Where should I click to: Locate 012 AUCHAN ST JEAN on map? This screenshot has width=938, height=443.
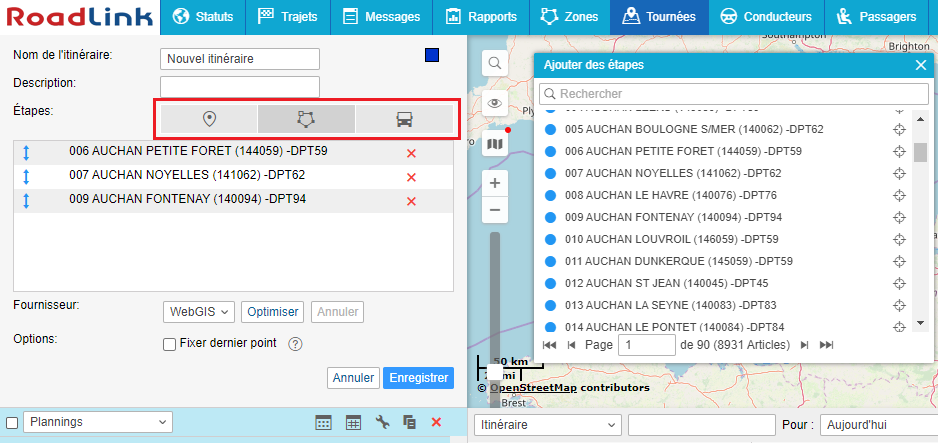pyautogui.click(x=899, y=283)
